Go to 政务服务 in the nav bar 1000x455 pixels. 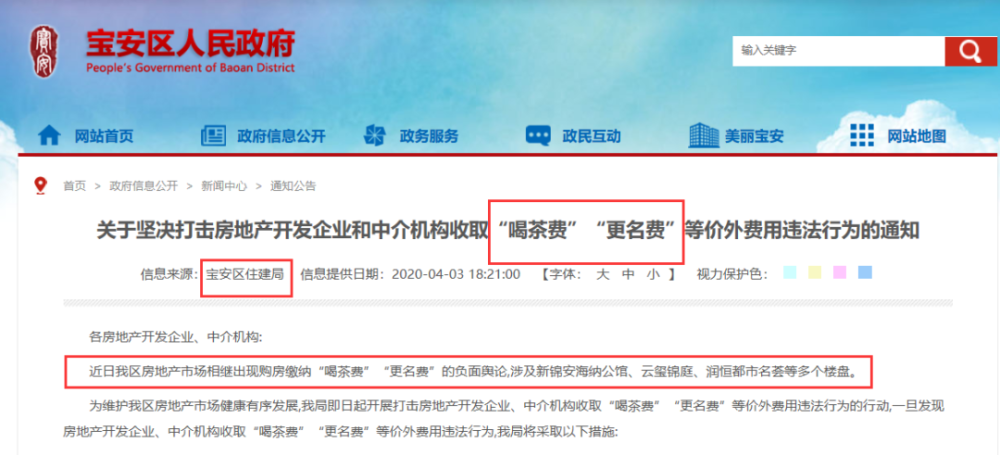429,136
